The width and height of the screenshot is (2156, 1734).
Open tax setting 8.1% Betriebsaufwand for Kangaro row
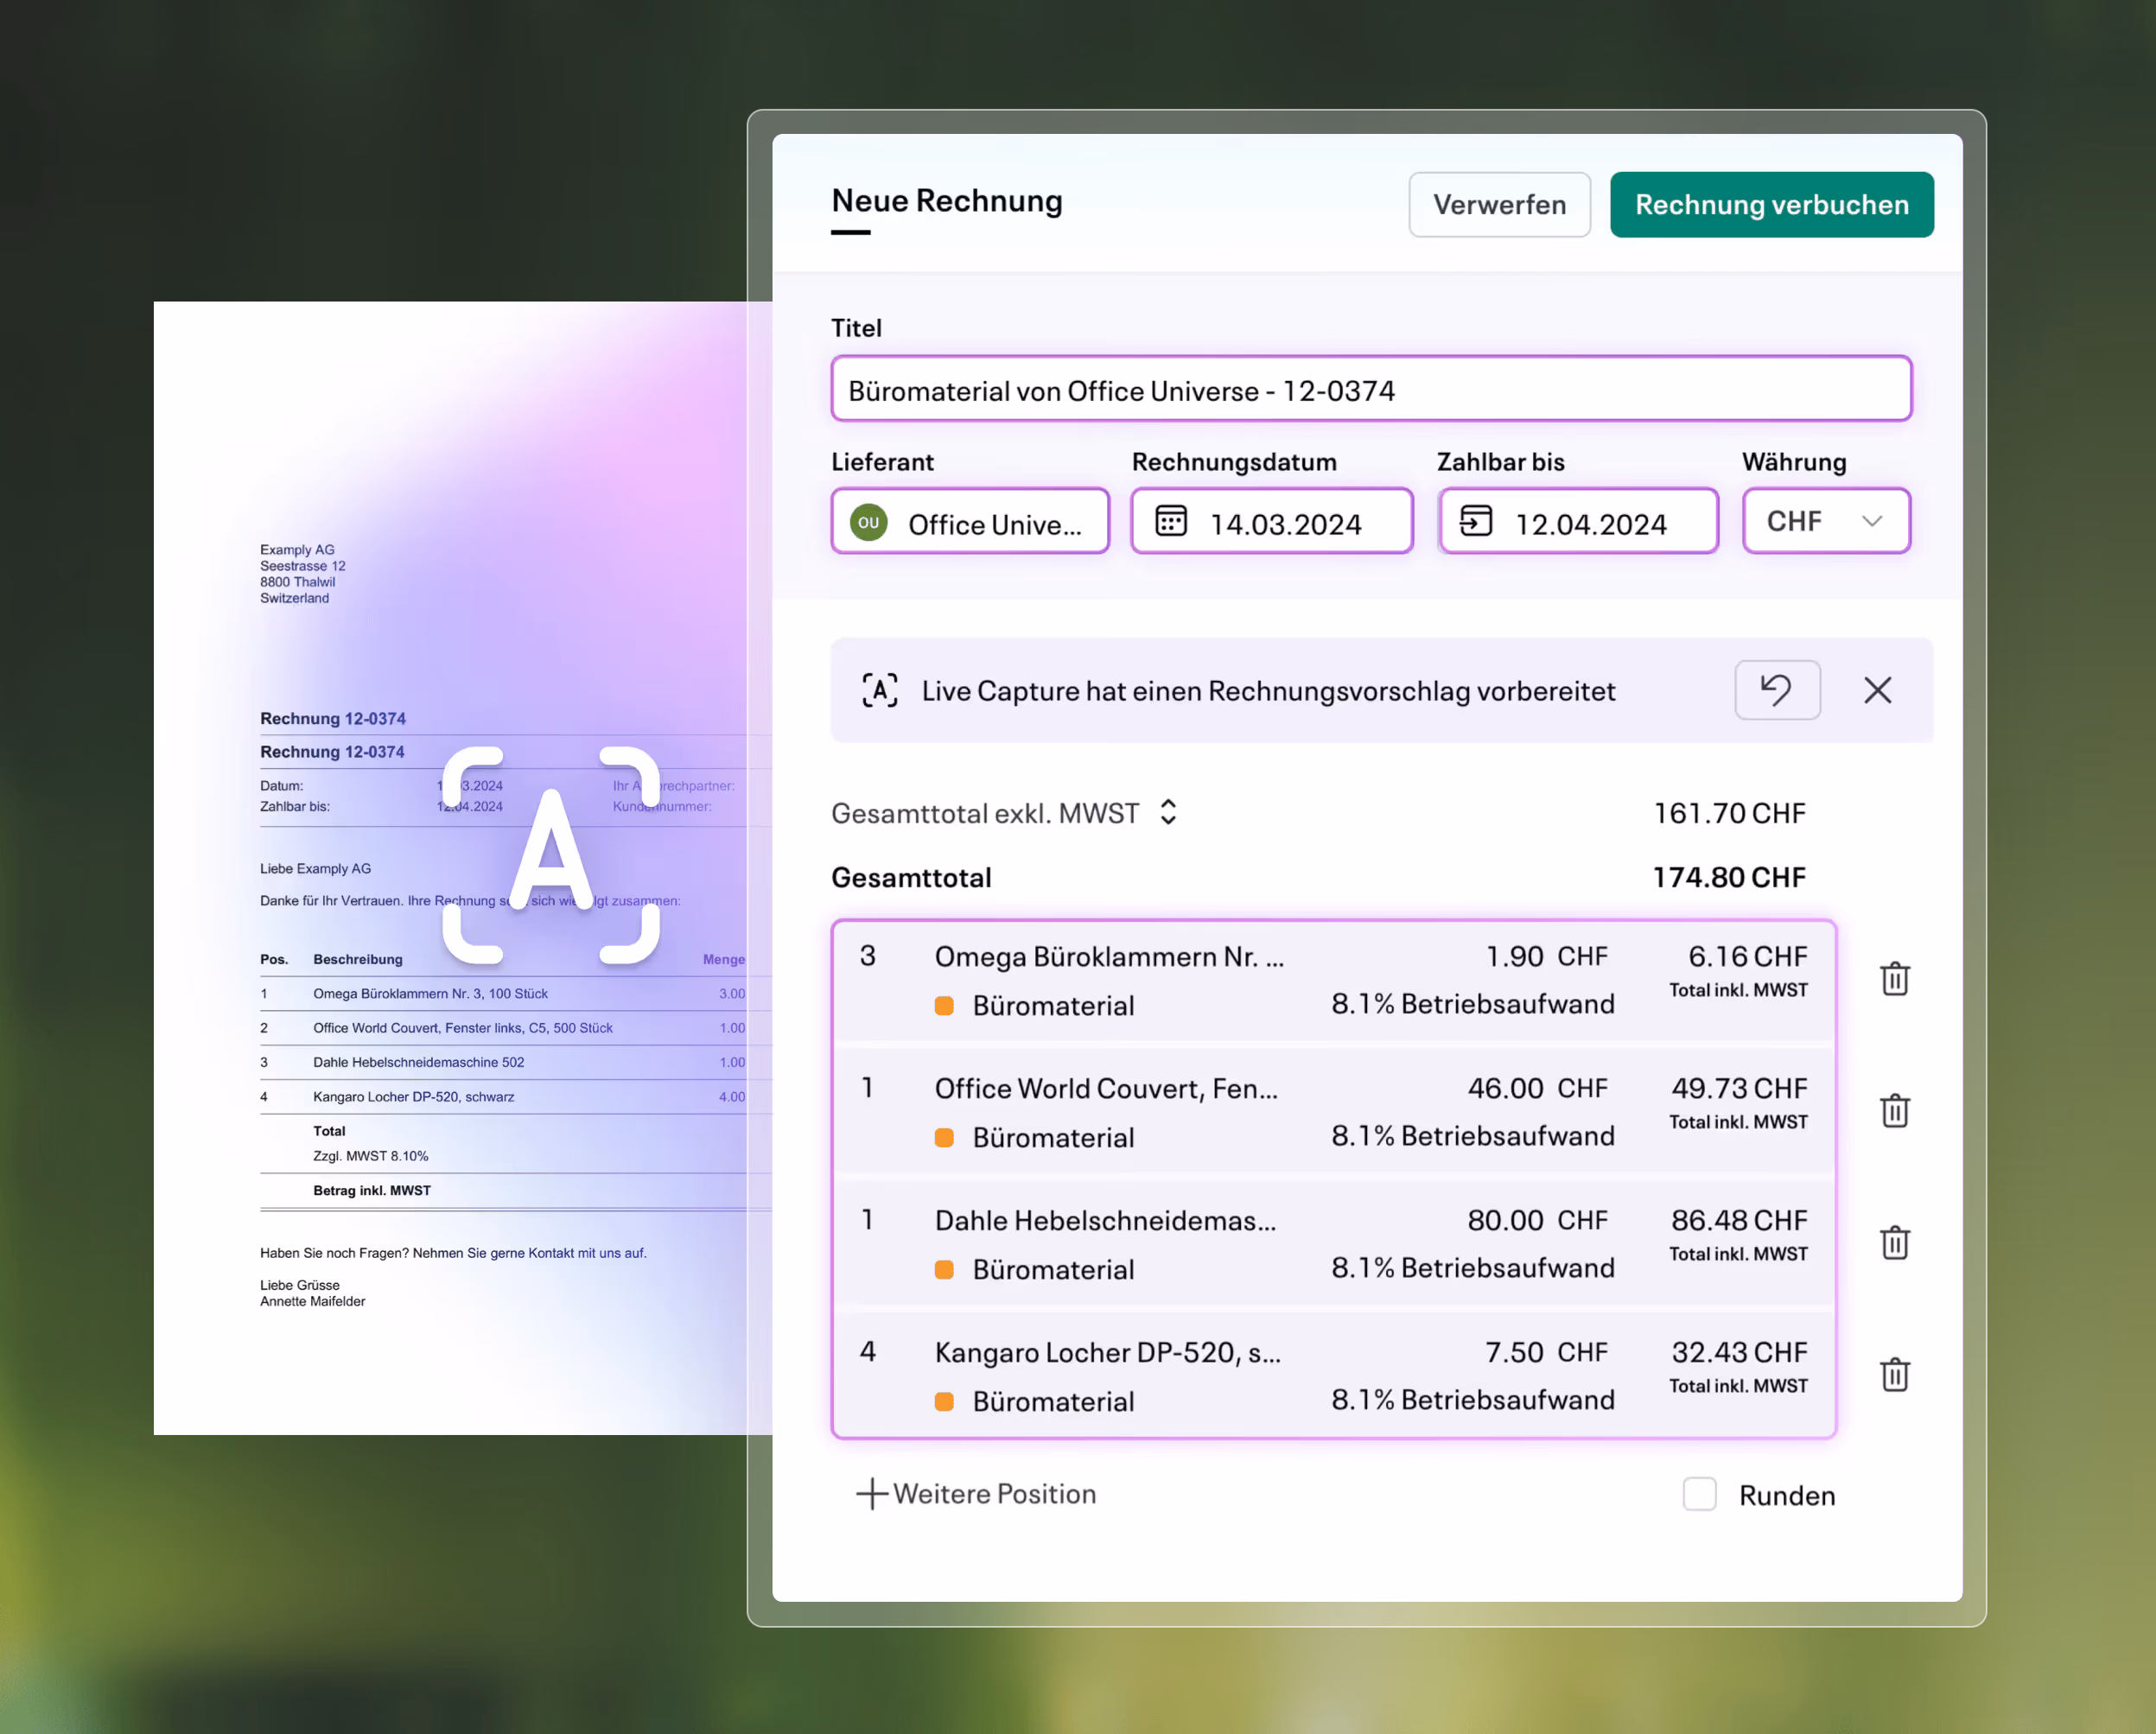[x=1472, y=1400]
